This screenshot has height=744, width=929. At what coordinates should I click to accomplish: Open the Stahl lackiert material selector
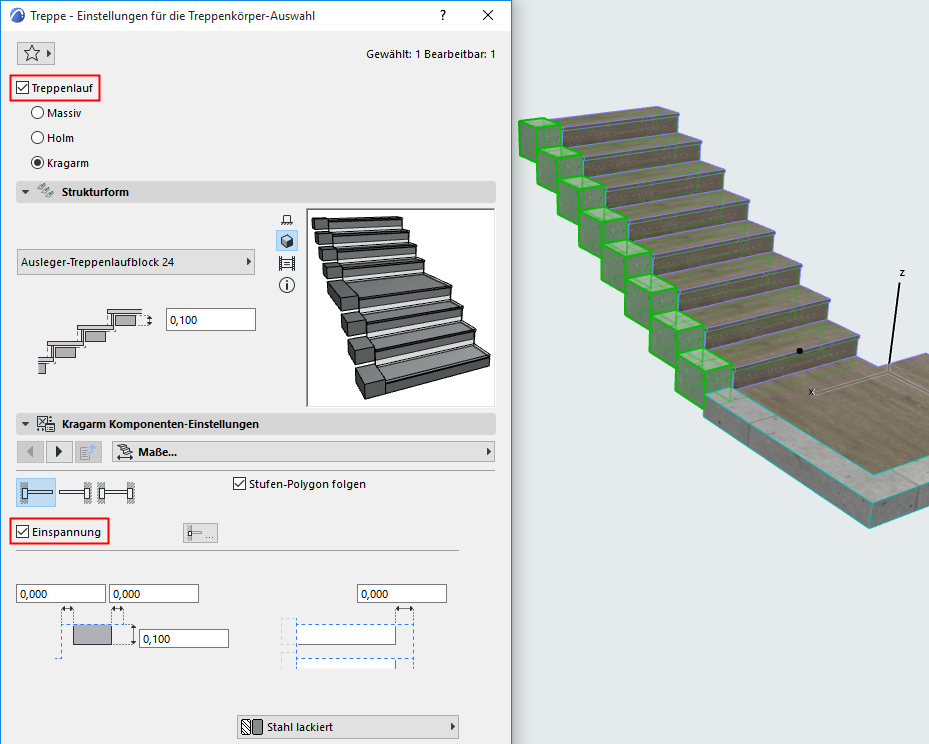coord(347,726)
